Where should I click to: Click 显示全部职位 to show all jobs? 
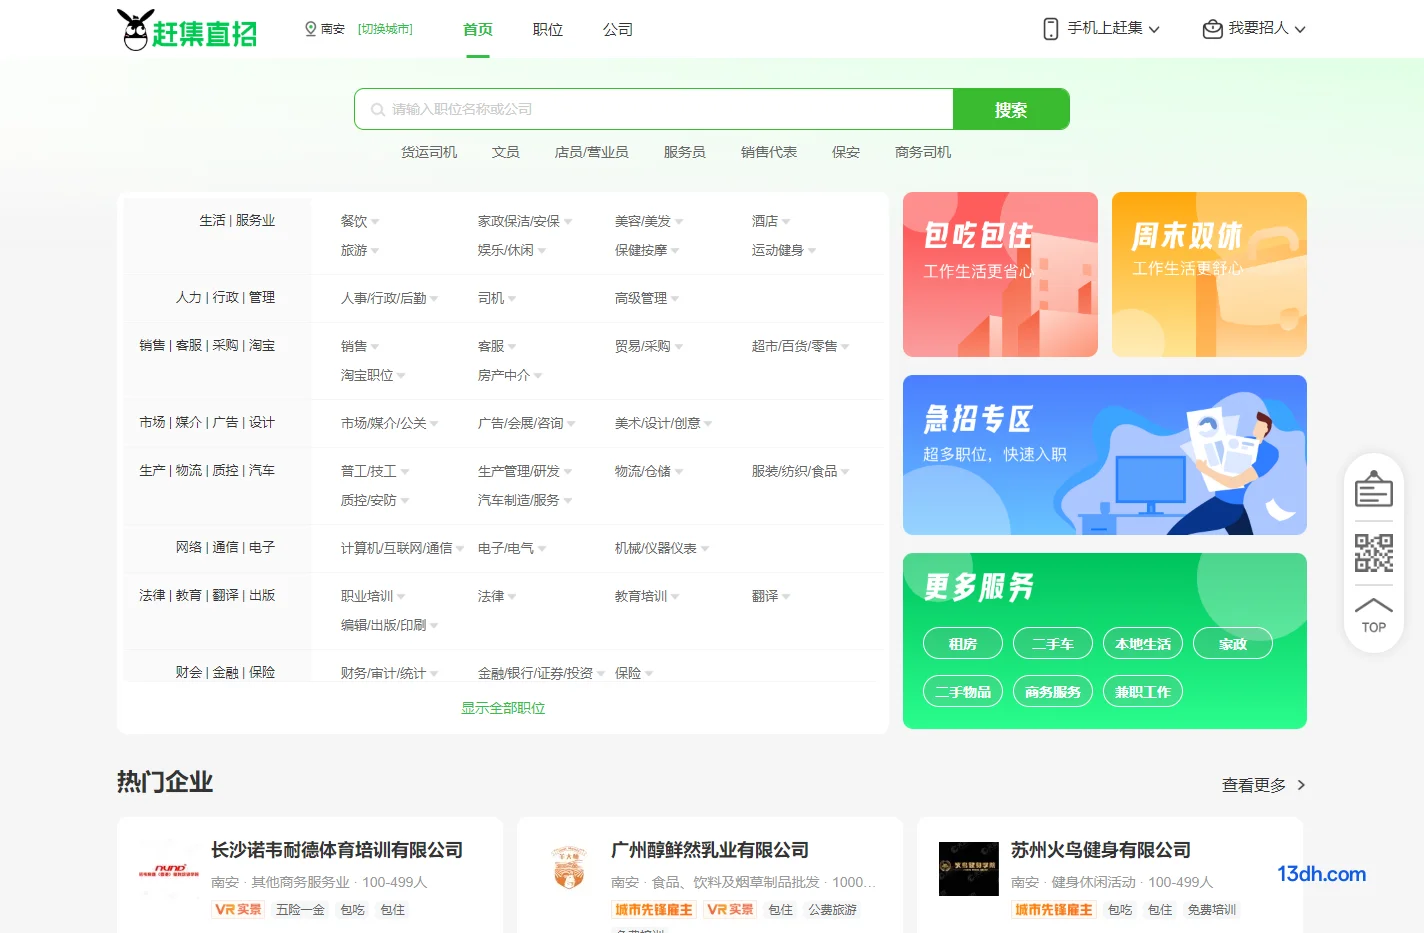tap(503, 708)
